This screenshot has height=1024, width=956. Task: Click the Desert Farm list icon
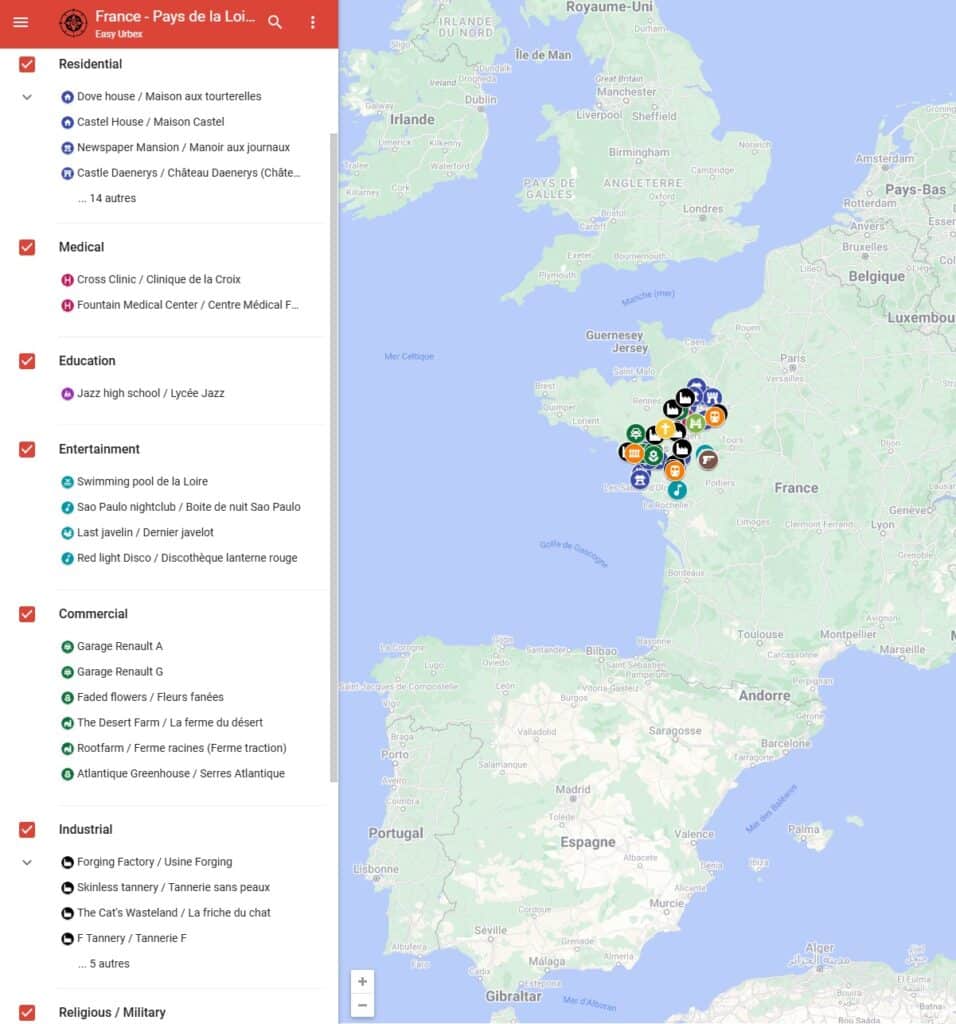[67, 723]
